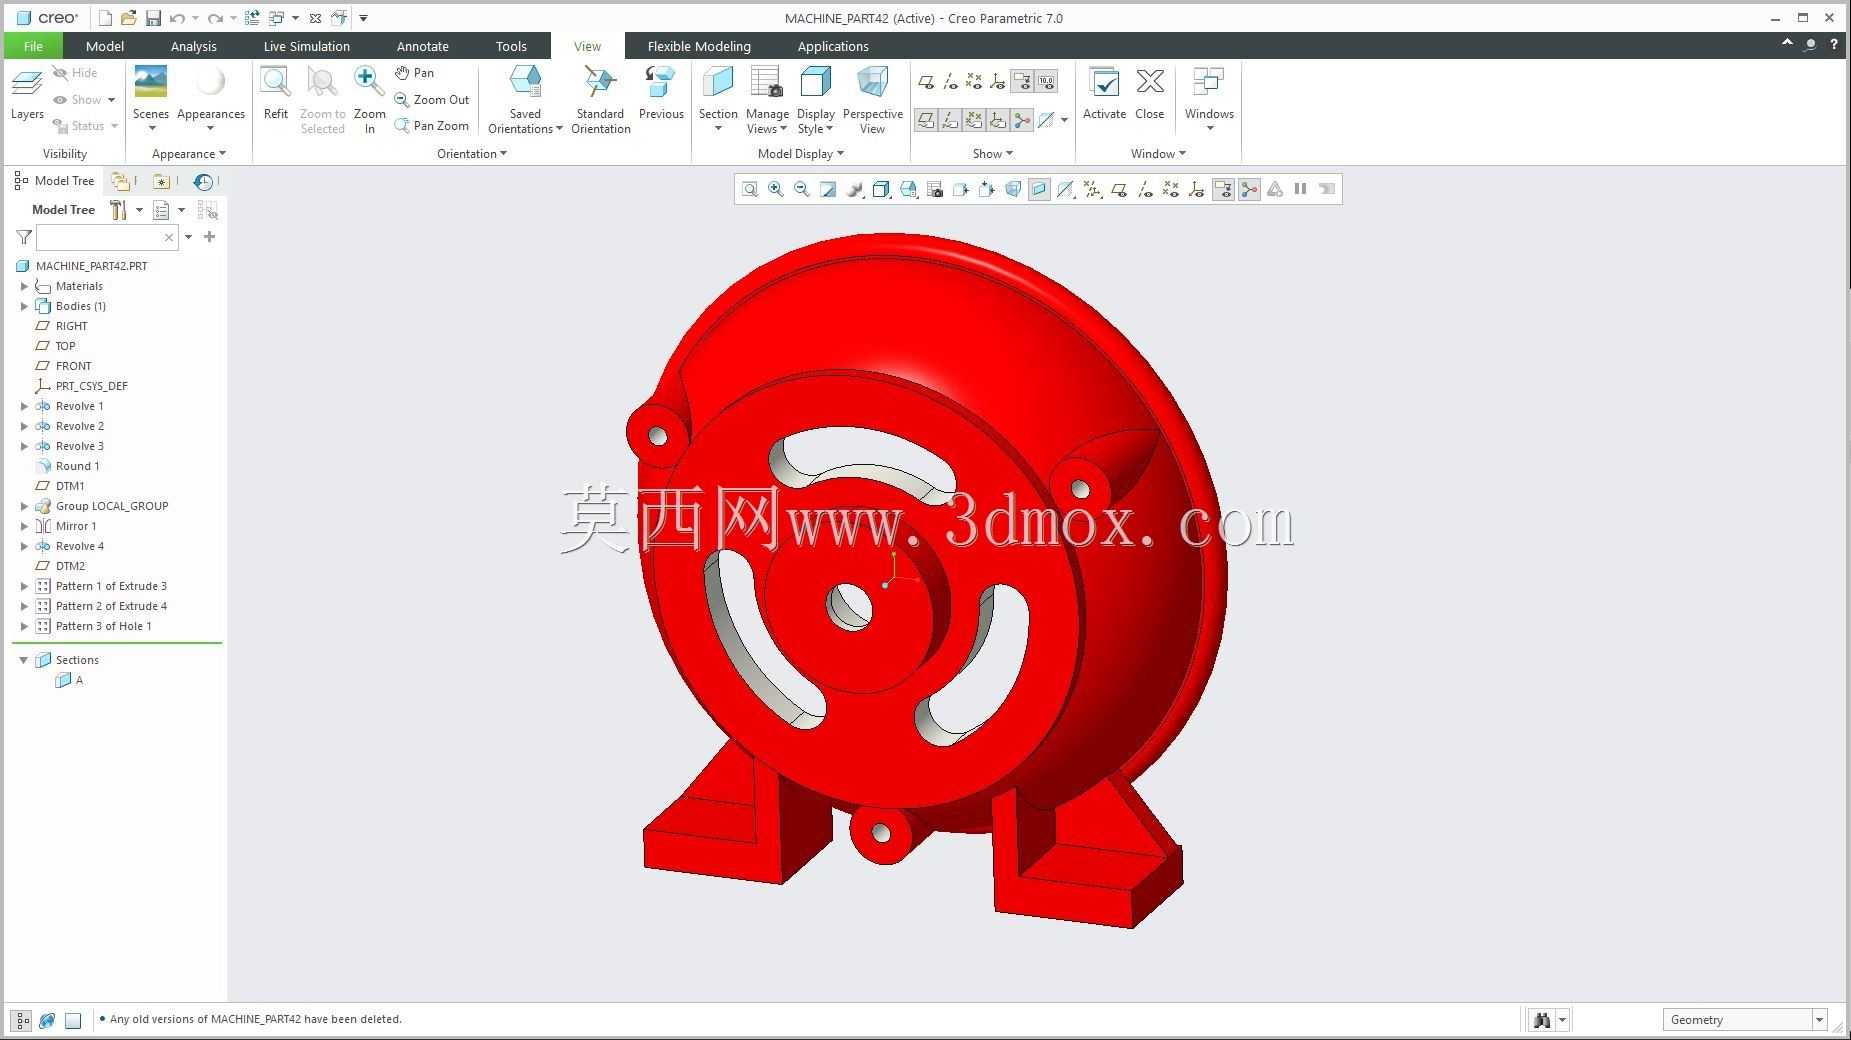Toggle 10.0 dimension tolerance display in Show group
The image size is (1851, 1040).
tap(1046, 82)
